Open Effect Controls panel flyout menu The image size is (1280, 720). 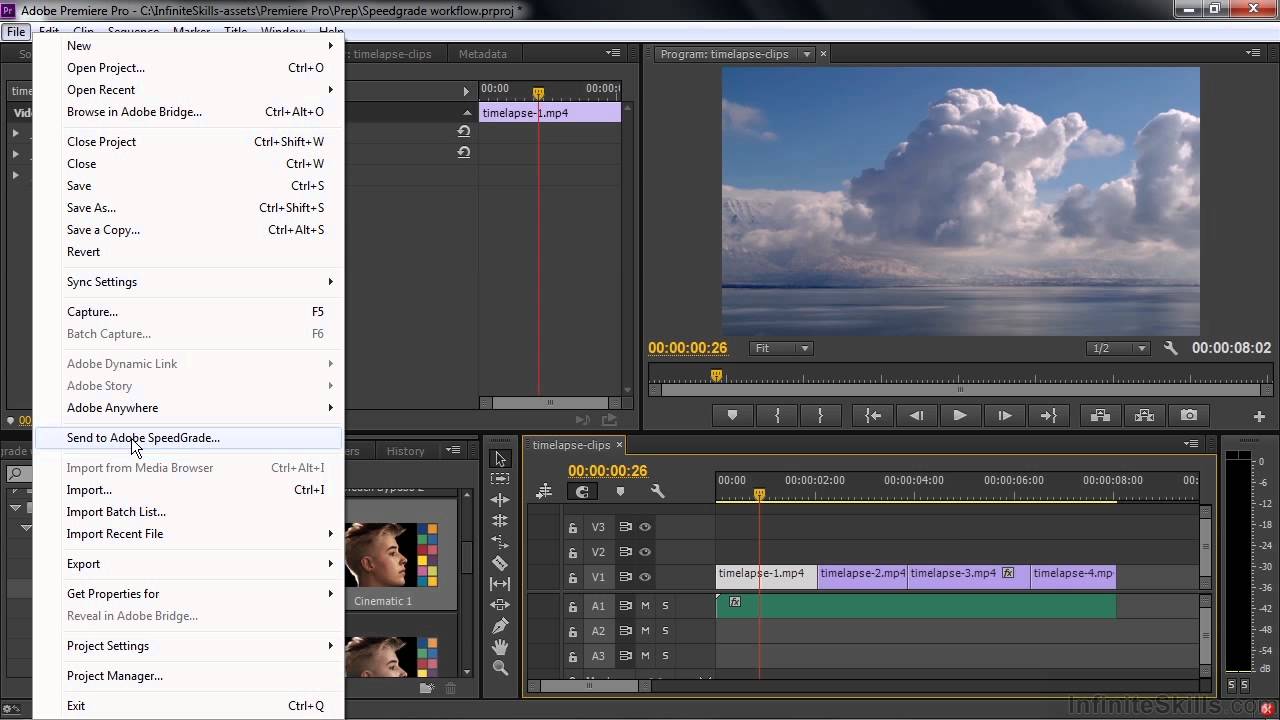(x=612, y=53)
